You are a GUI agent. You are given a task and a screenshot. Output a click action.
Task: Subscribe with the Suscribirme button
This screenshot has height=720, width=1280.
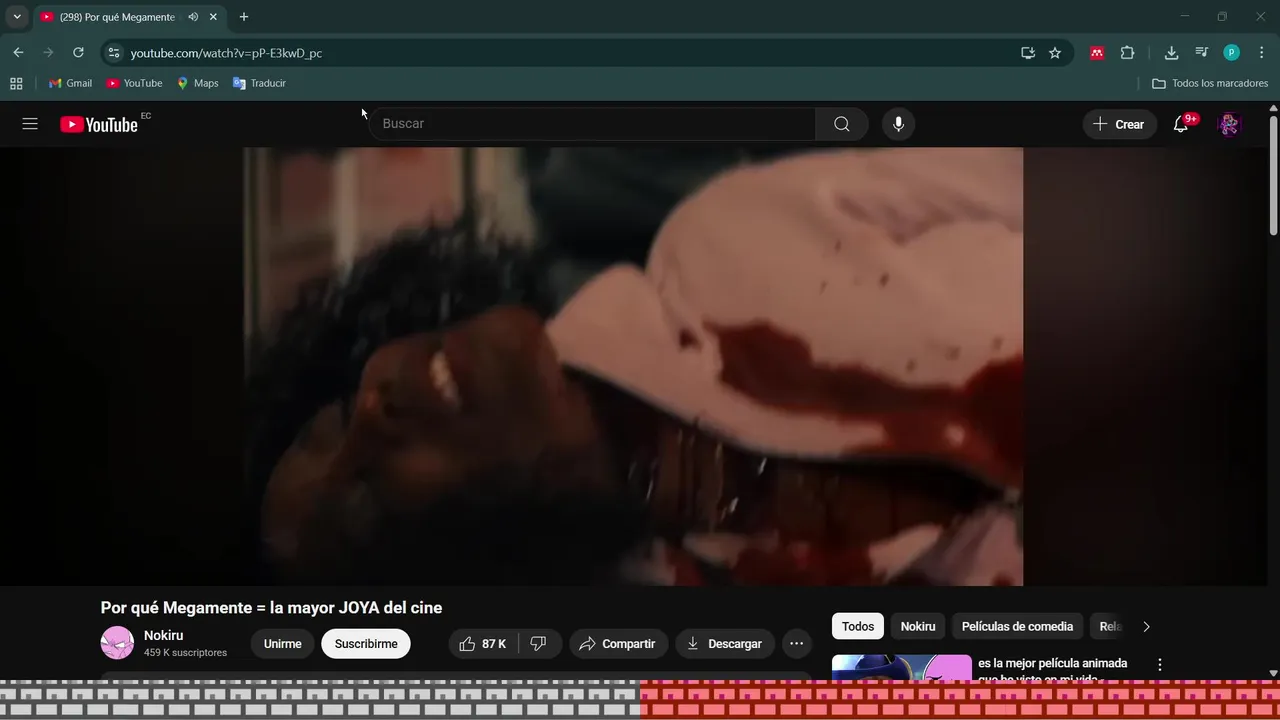pyautogui.click(x=366, y=644)
